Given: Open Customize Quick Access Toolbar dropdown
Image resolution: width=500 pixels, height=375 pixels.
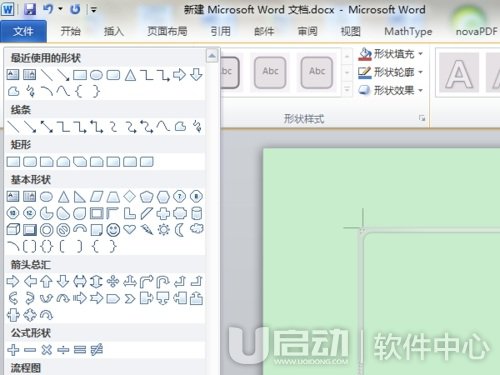Looking at the screenshot, I should click(94, 10).
